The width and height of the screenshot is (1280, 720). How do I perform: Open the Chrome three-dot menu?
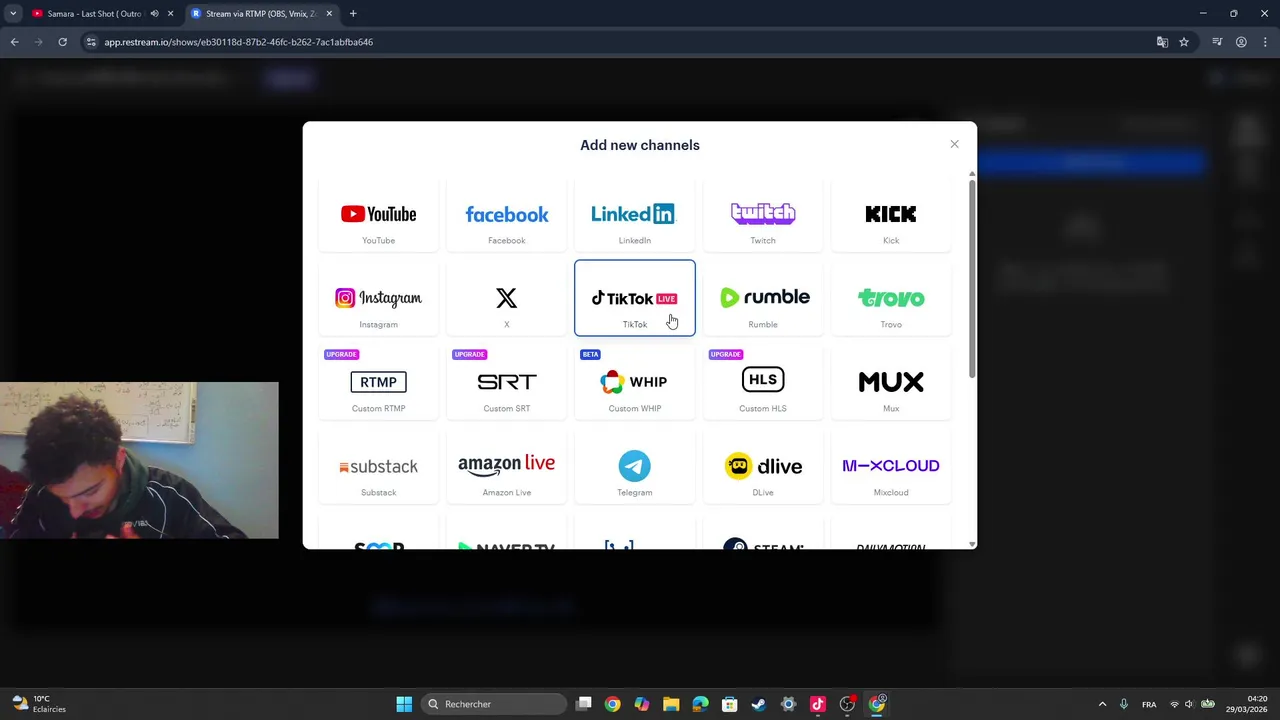point(1264,42)
